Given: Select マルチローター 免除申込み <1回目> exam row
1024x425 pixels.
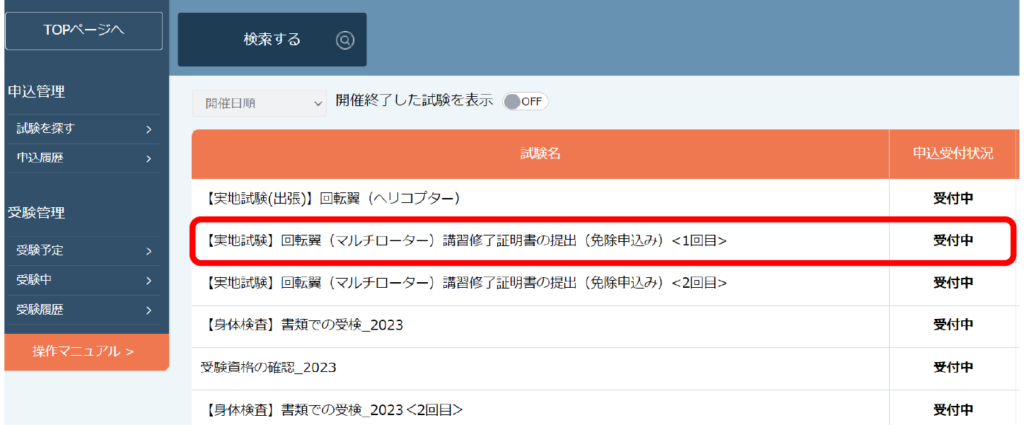Looking at the screenshot, I should 463,240.
